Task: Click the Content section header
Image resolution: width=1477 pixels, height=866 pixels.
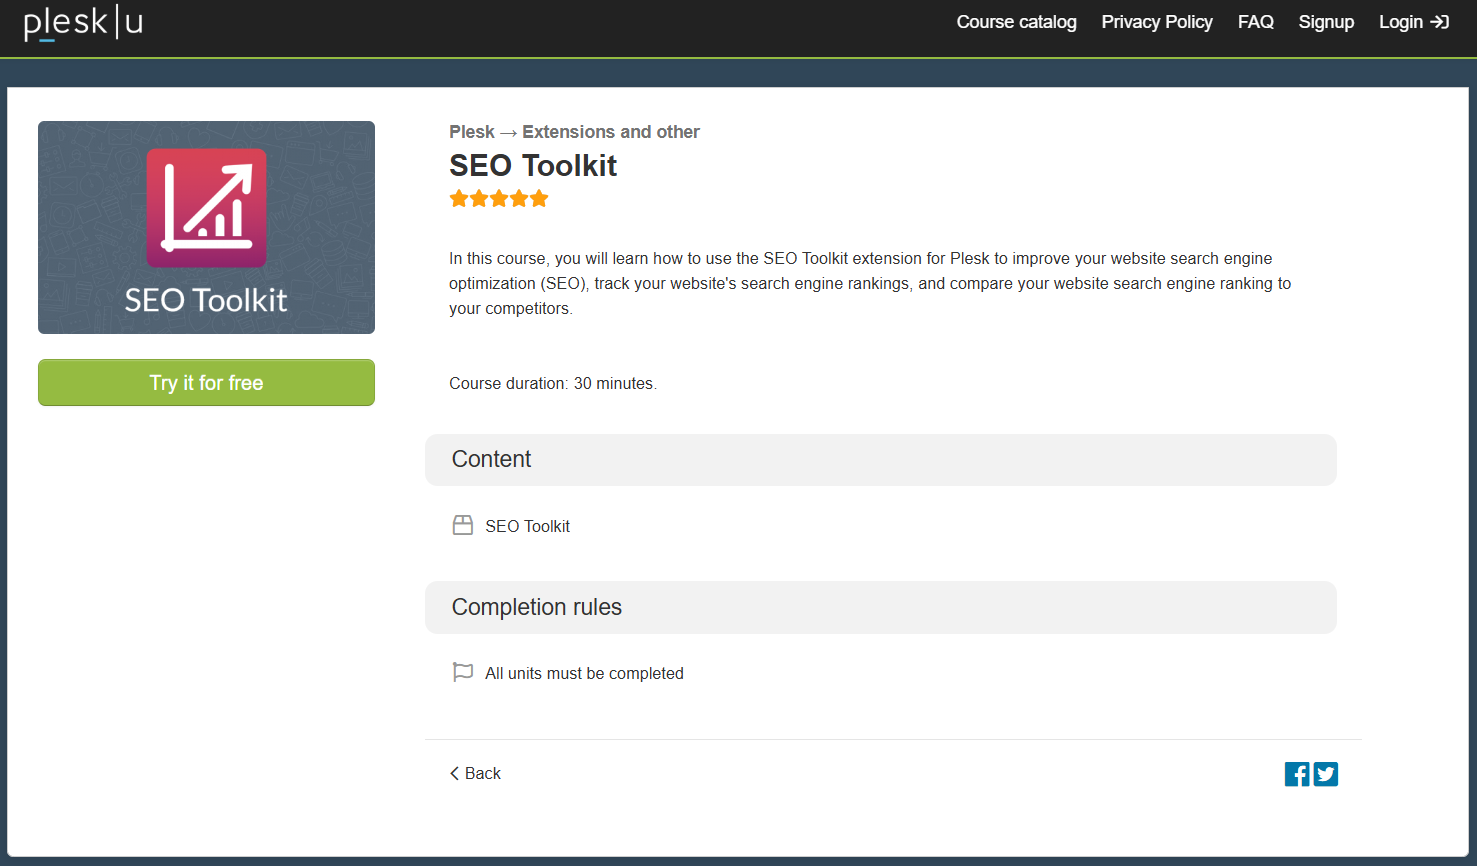Action: [881, 460]
